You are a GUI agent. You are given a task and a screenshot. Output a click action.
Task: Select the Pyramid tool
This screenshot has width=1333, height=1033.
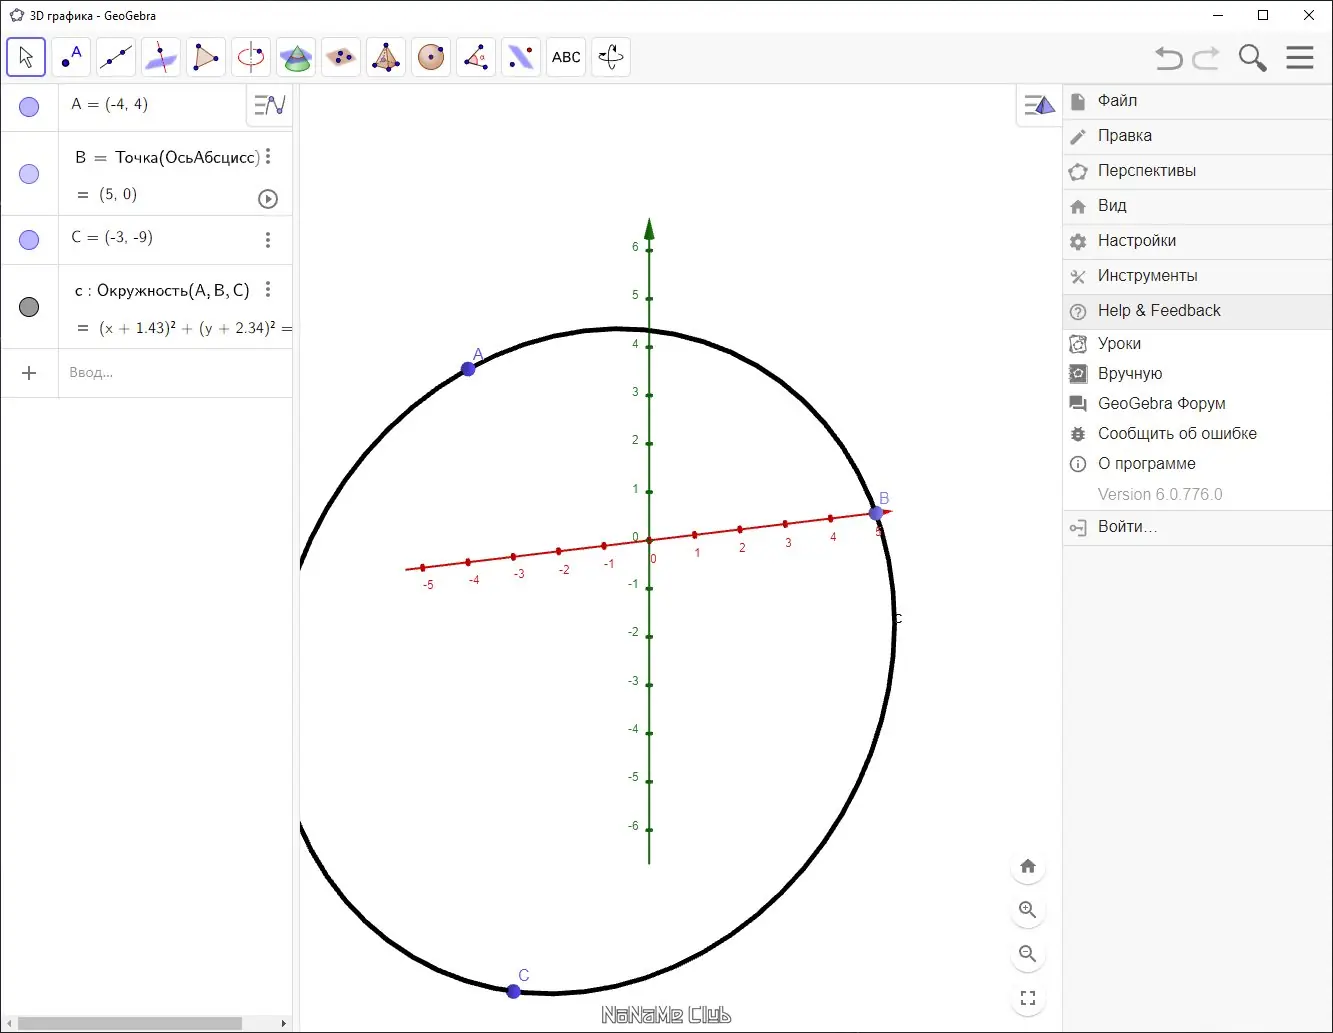386,57
